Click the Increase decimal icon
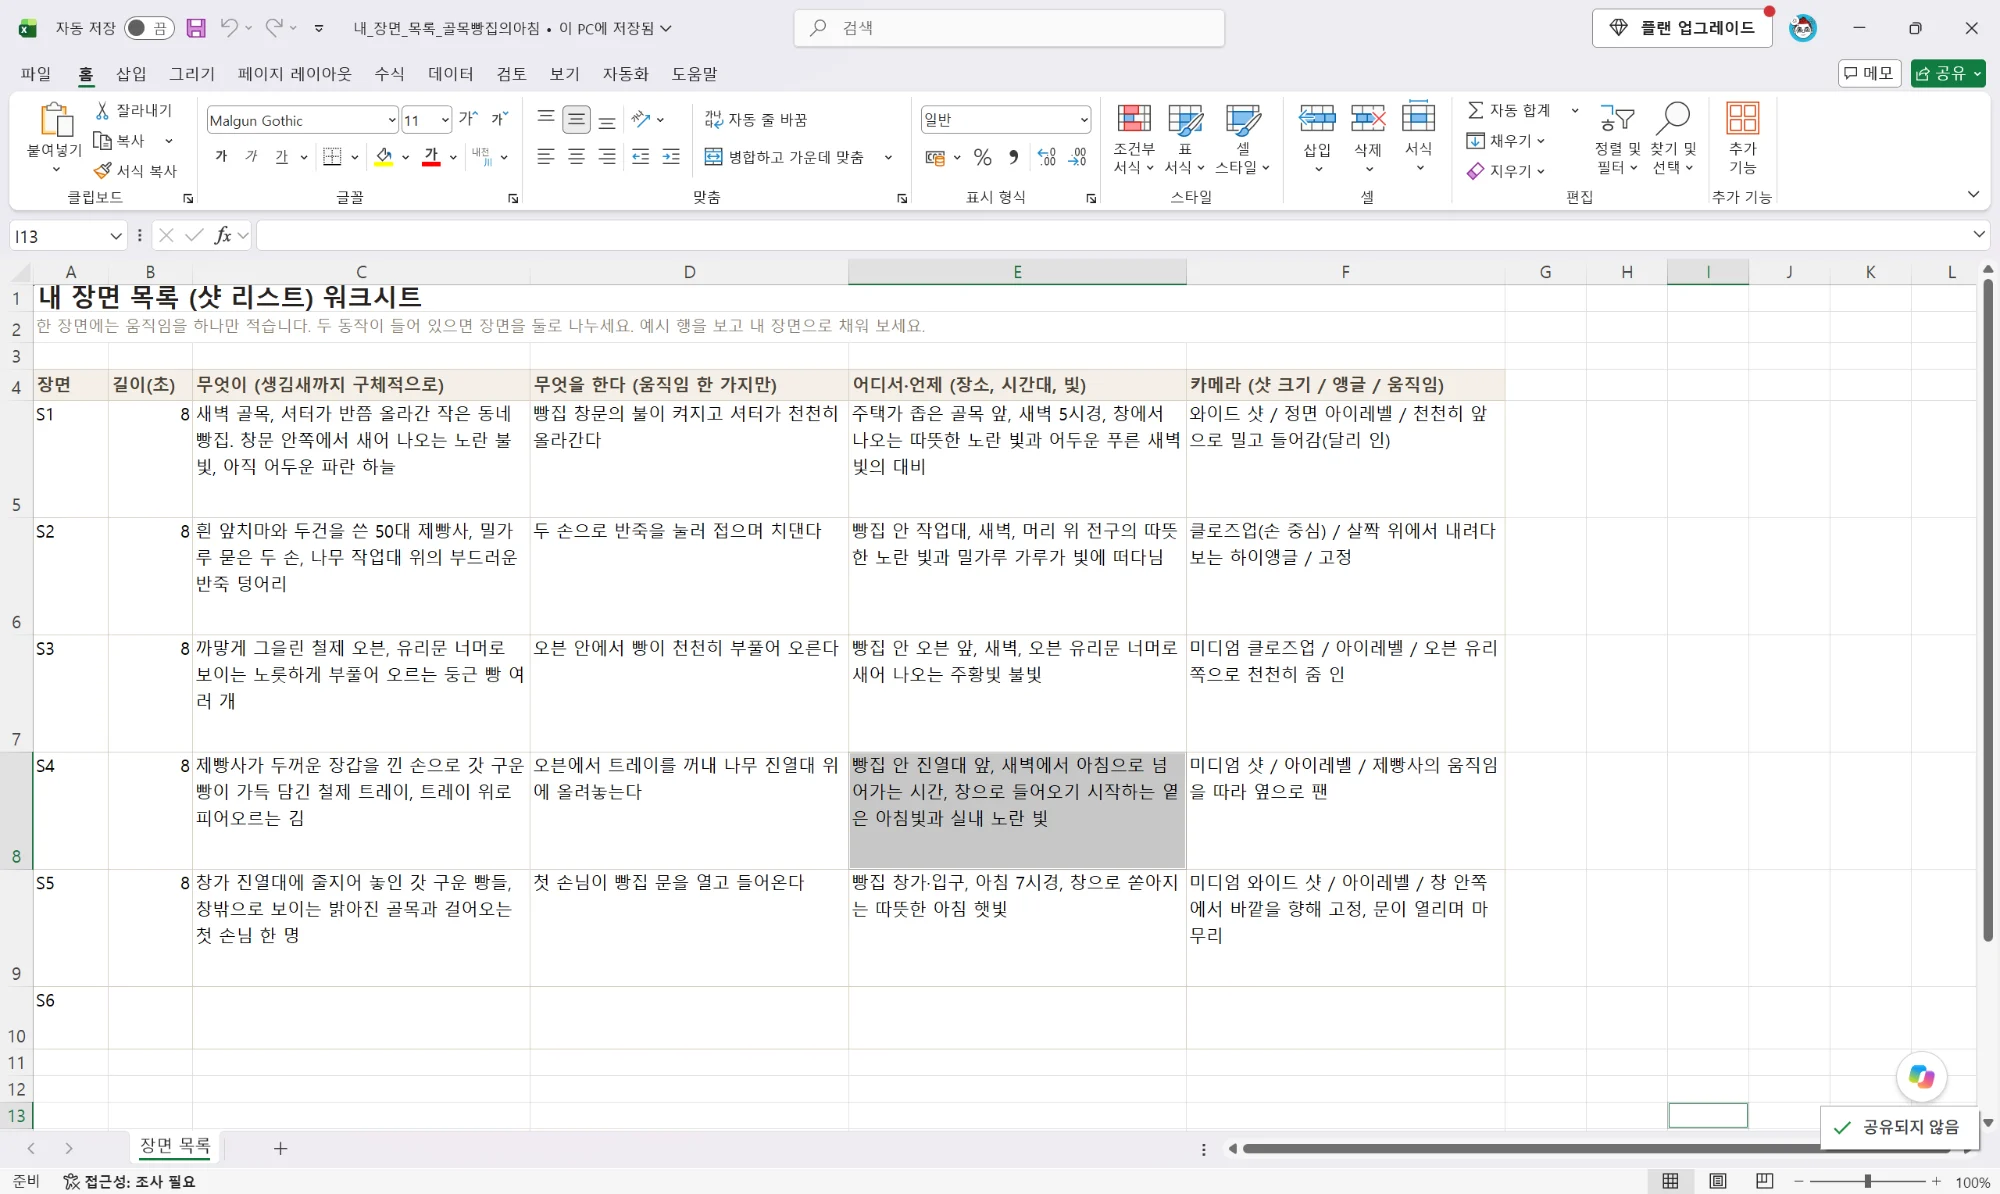 [1047, 157]
